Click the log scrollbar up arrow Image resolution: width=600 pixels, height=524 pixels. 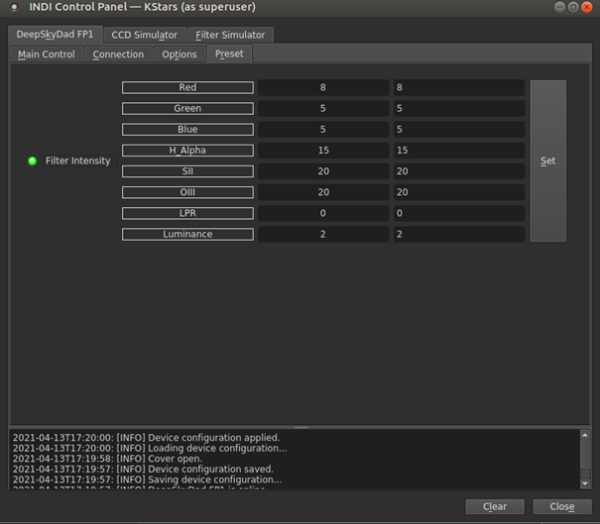(x=585, y=436)
